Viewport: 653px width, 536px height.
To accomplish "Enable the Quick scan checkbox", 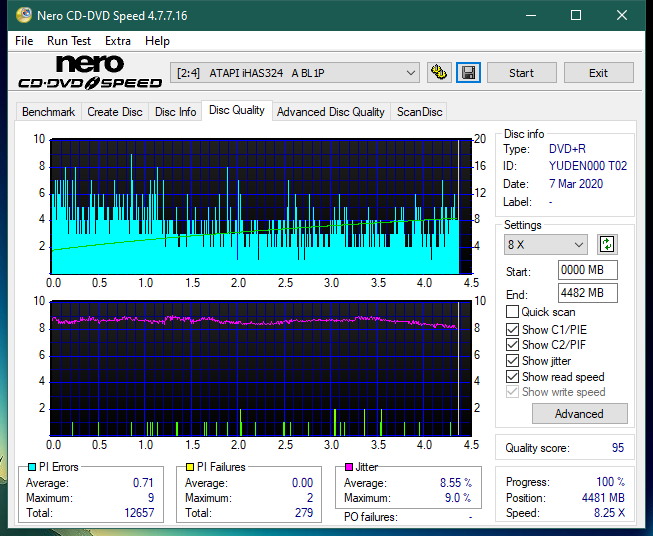I will point(512,312).
